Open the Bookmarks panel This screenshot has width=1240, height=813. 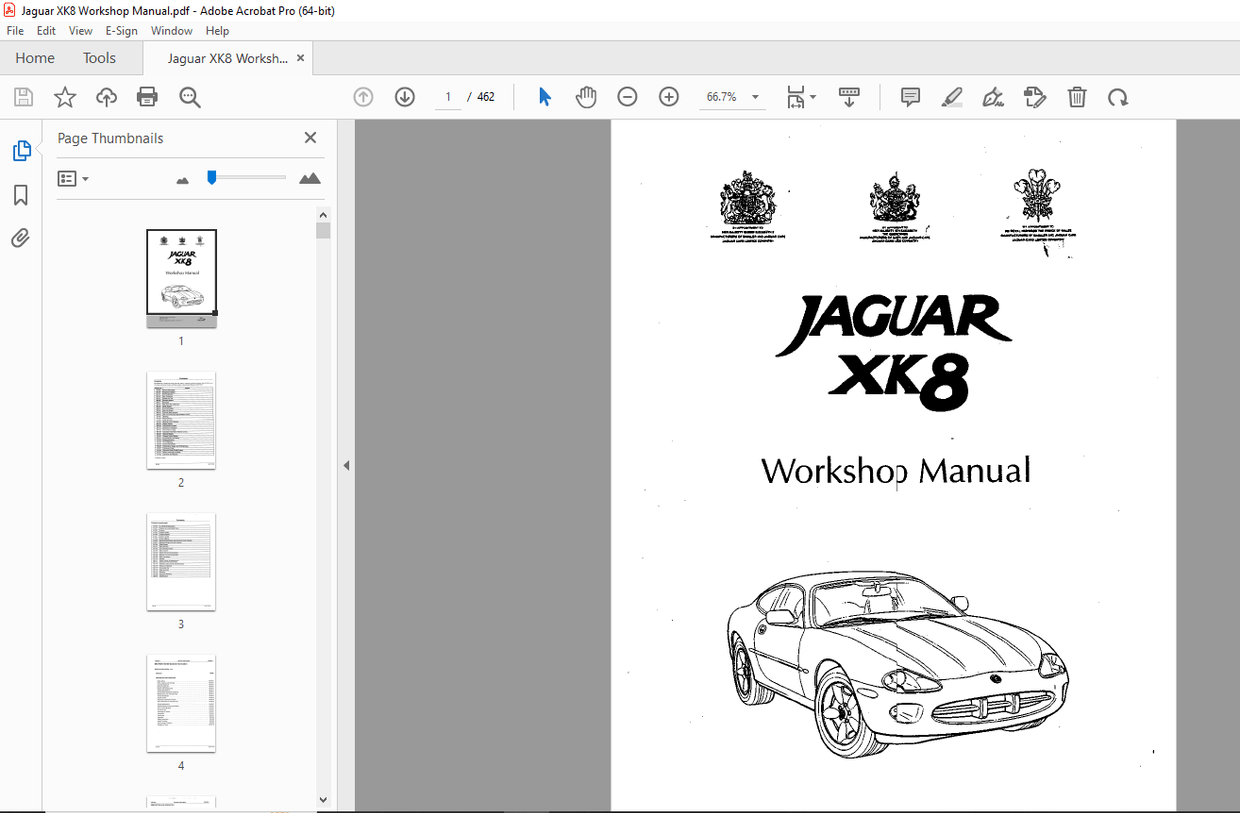pyautogui.click(x=20, y=195)
